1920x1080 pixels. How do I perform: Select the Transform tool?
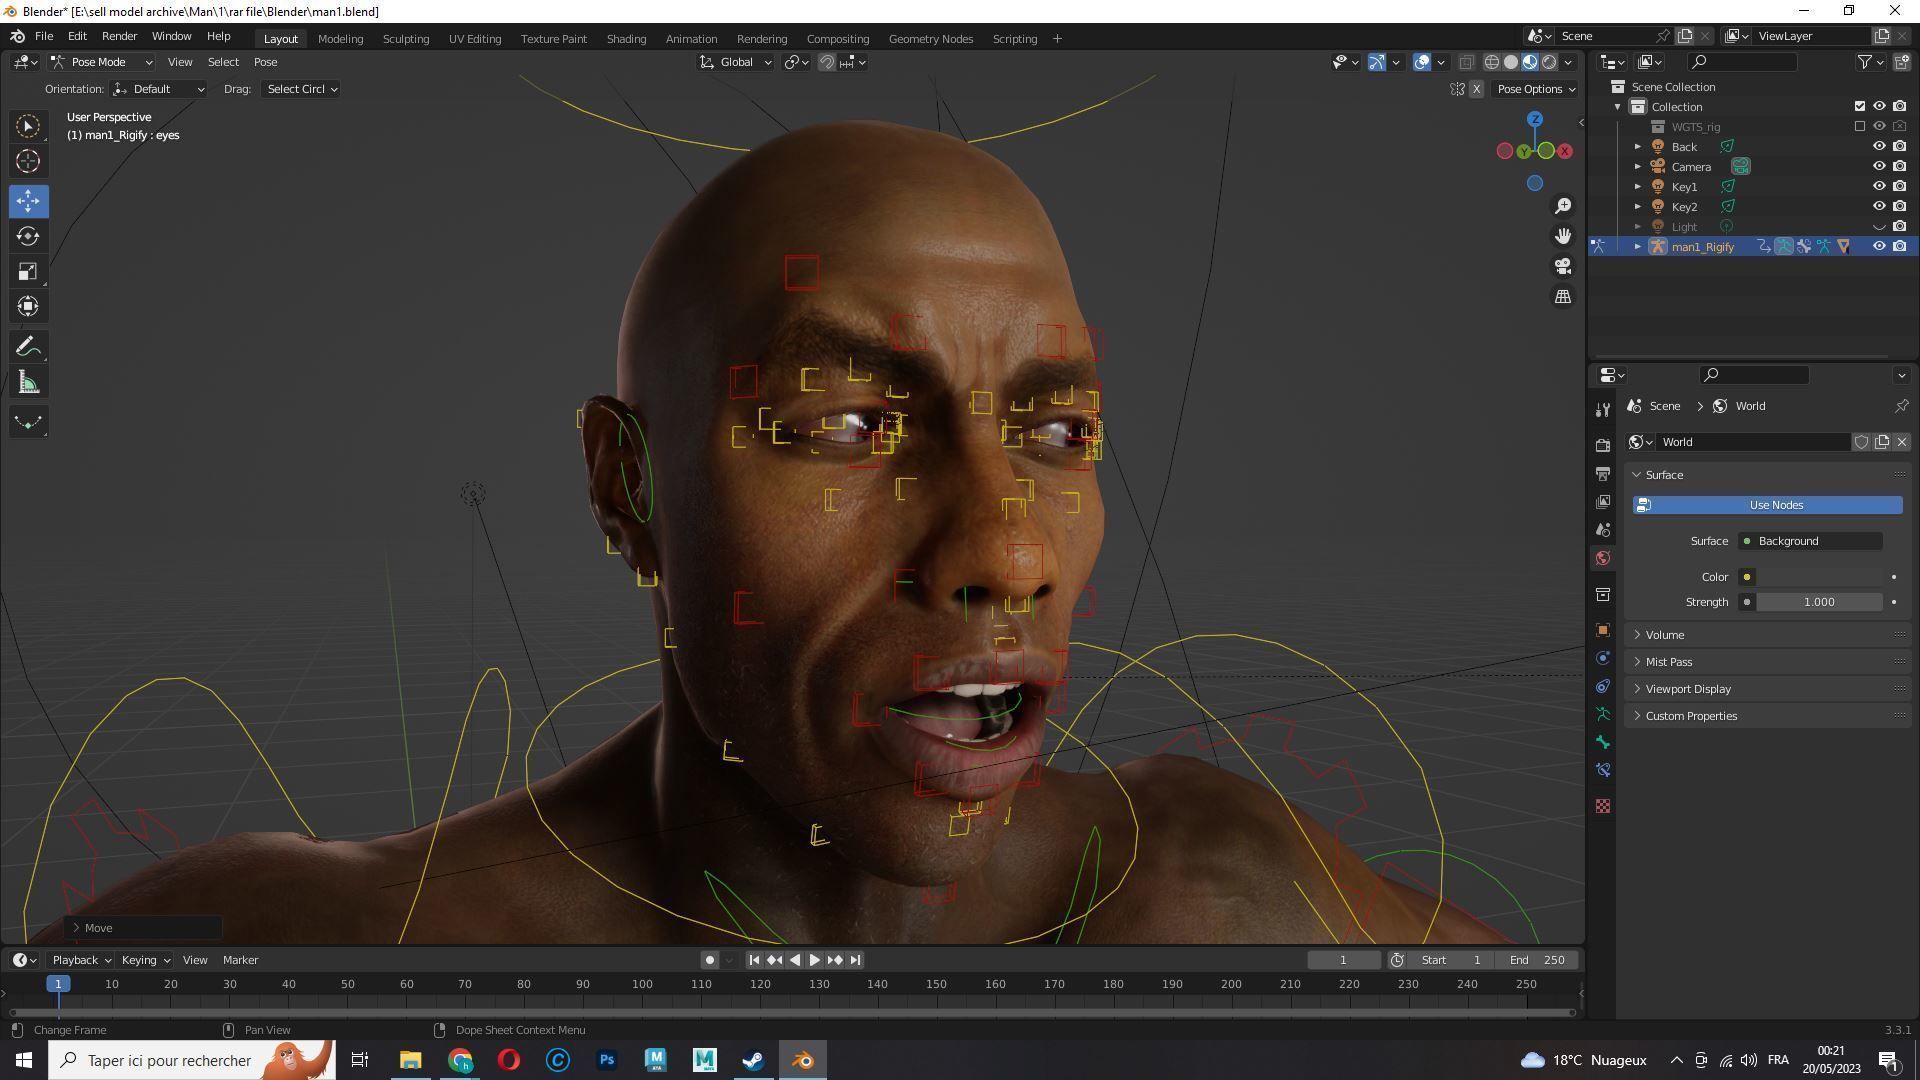coord(28,306)
